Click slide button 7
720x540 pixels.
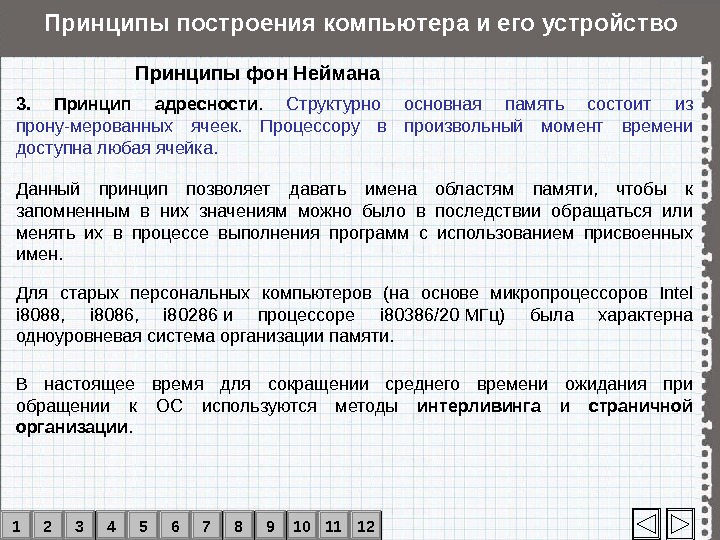tap(207, 526)
